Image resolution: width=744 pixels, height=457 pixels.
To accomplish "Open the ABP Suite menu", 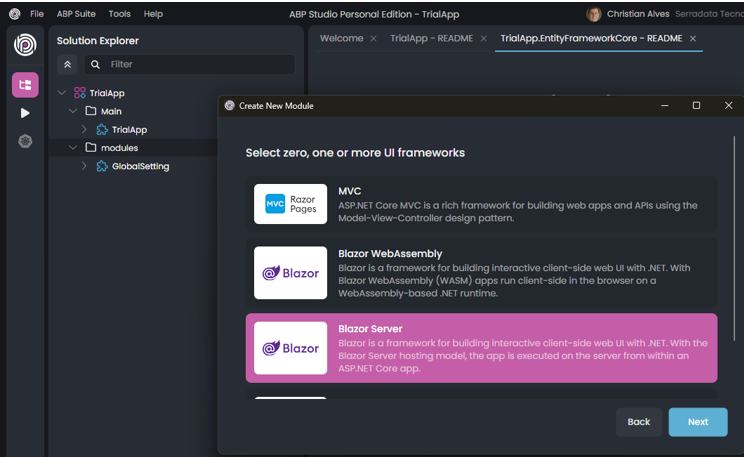I will coord(77,14).
